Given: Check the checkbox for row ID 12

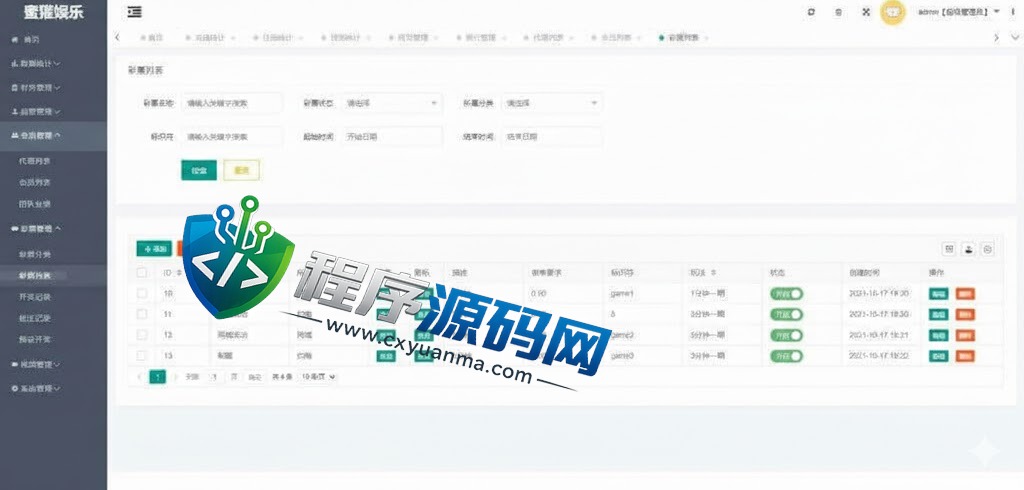Looking at the screenshot, I should click(x=142, y=335).
